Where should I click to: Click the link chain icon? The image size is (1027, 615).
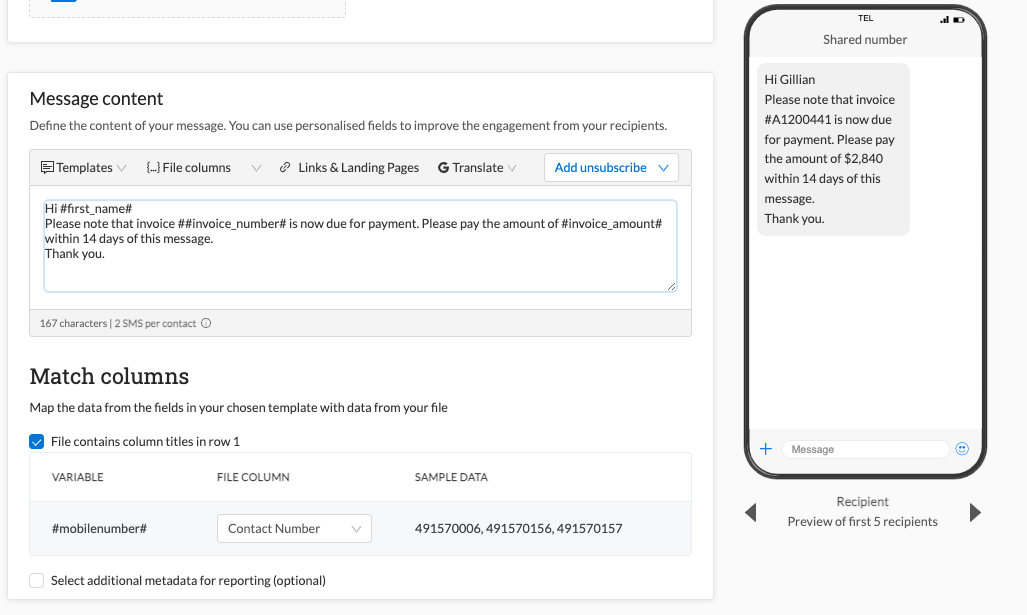click(285, 168)
